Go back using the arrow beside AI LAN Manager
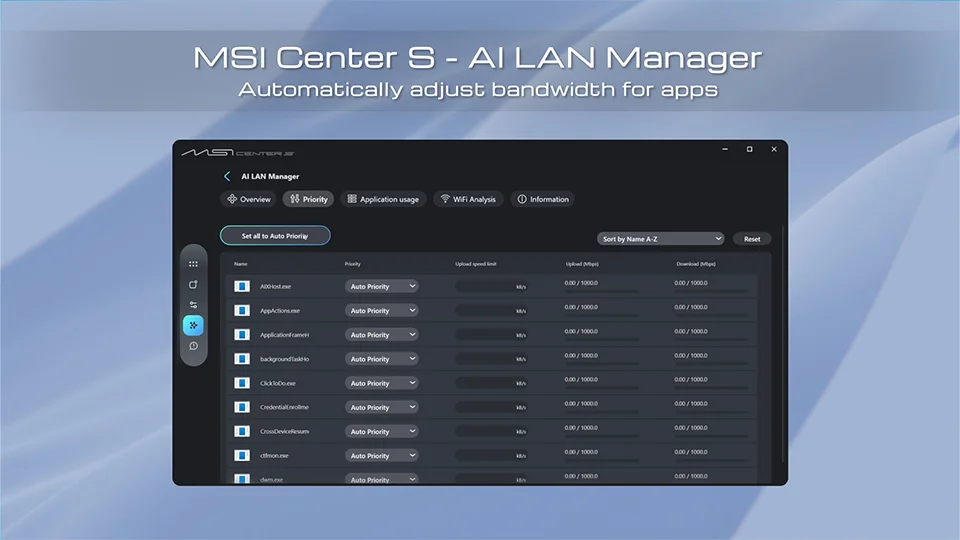 pyautogui.click(x=227, y=176)
